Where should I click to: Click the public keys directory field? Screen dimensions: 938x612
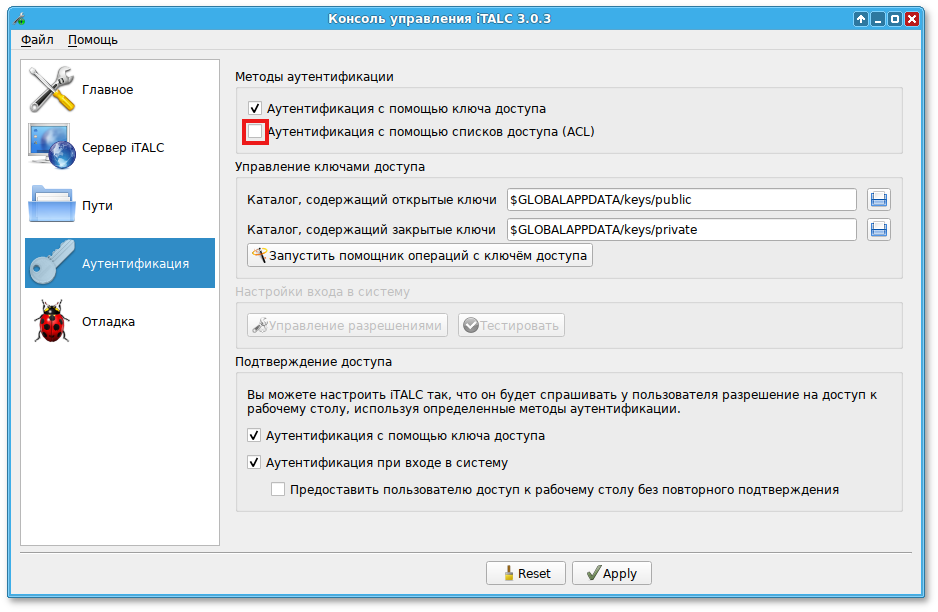pos(682,200)
